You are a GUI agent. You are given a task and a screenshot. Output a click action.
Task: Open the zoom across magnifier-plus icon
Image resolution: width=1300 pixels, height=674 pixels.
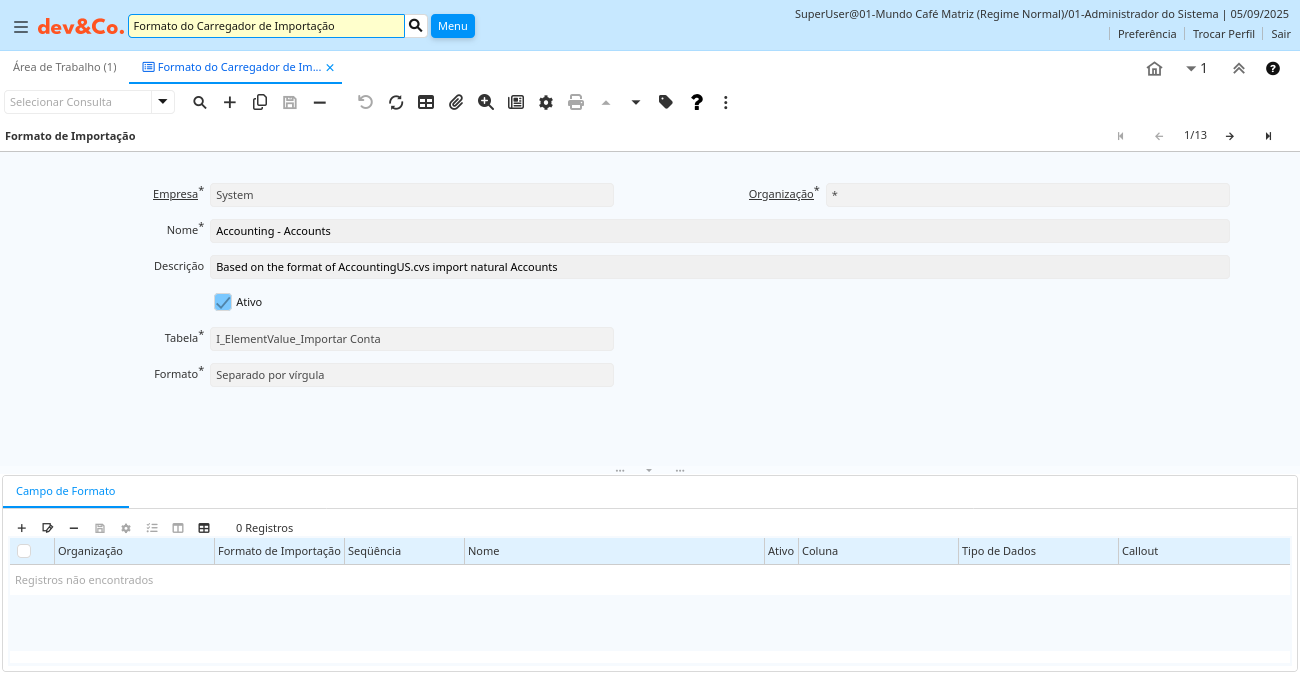[486, 102]
